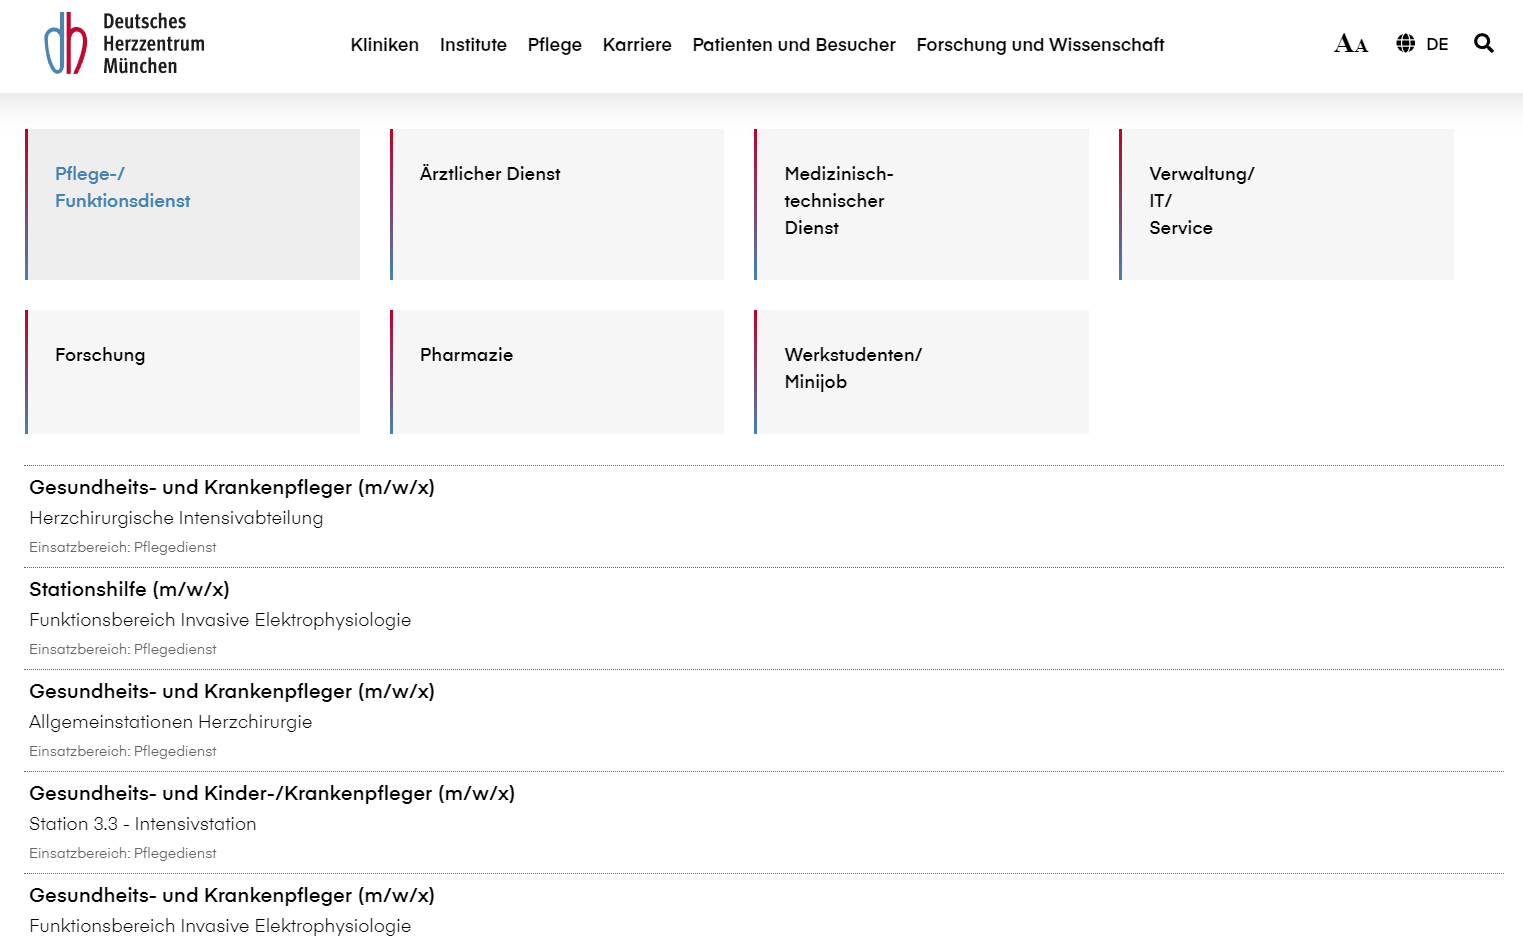Screen dimensions: 1523x944
Task: Select the Pharmazie category tile
Action: 557,371
